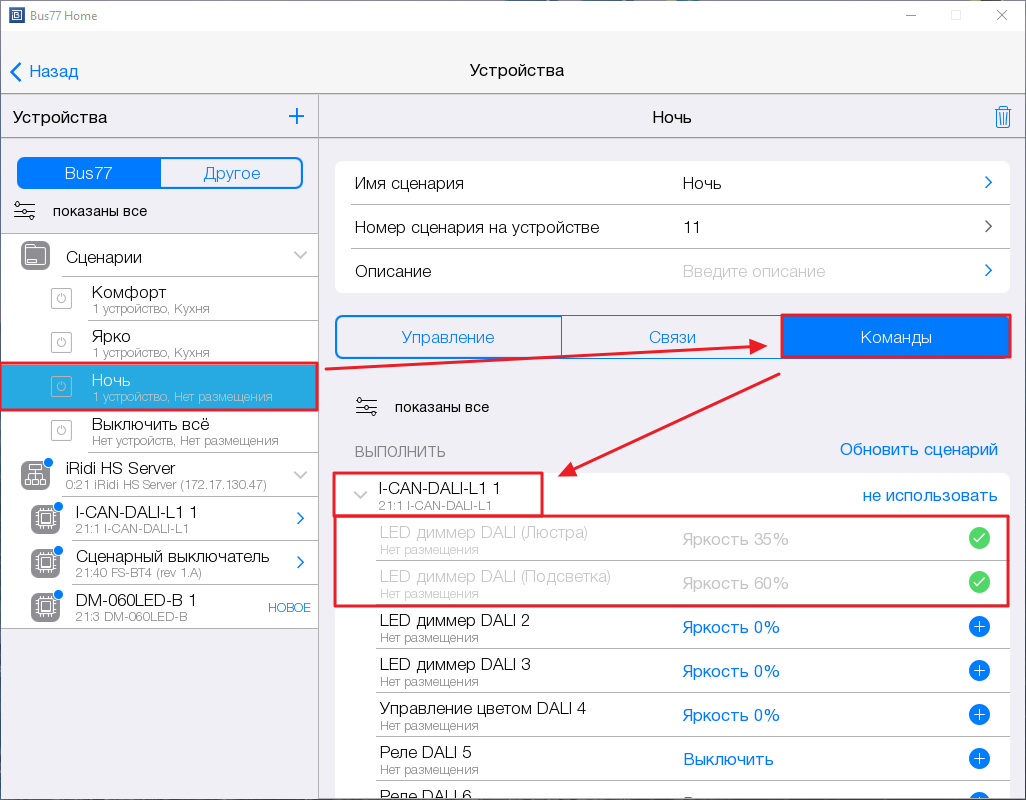This screenshot has height=800, width=1026.
Task: Add LED диммер DALI 2 with plus icon
Action: point(979,627)
